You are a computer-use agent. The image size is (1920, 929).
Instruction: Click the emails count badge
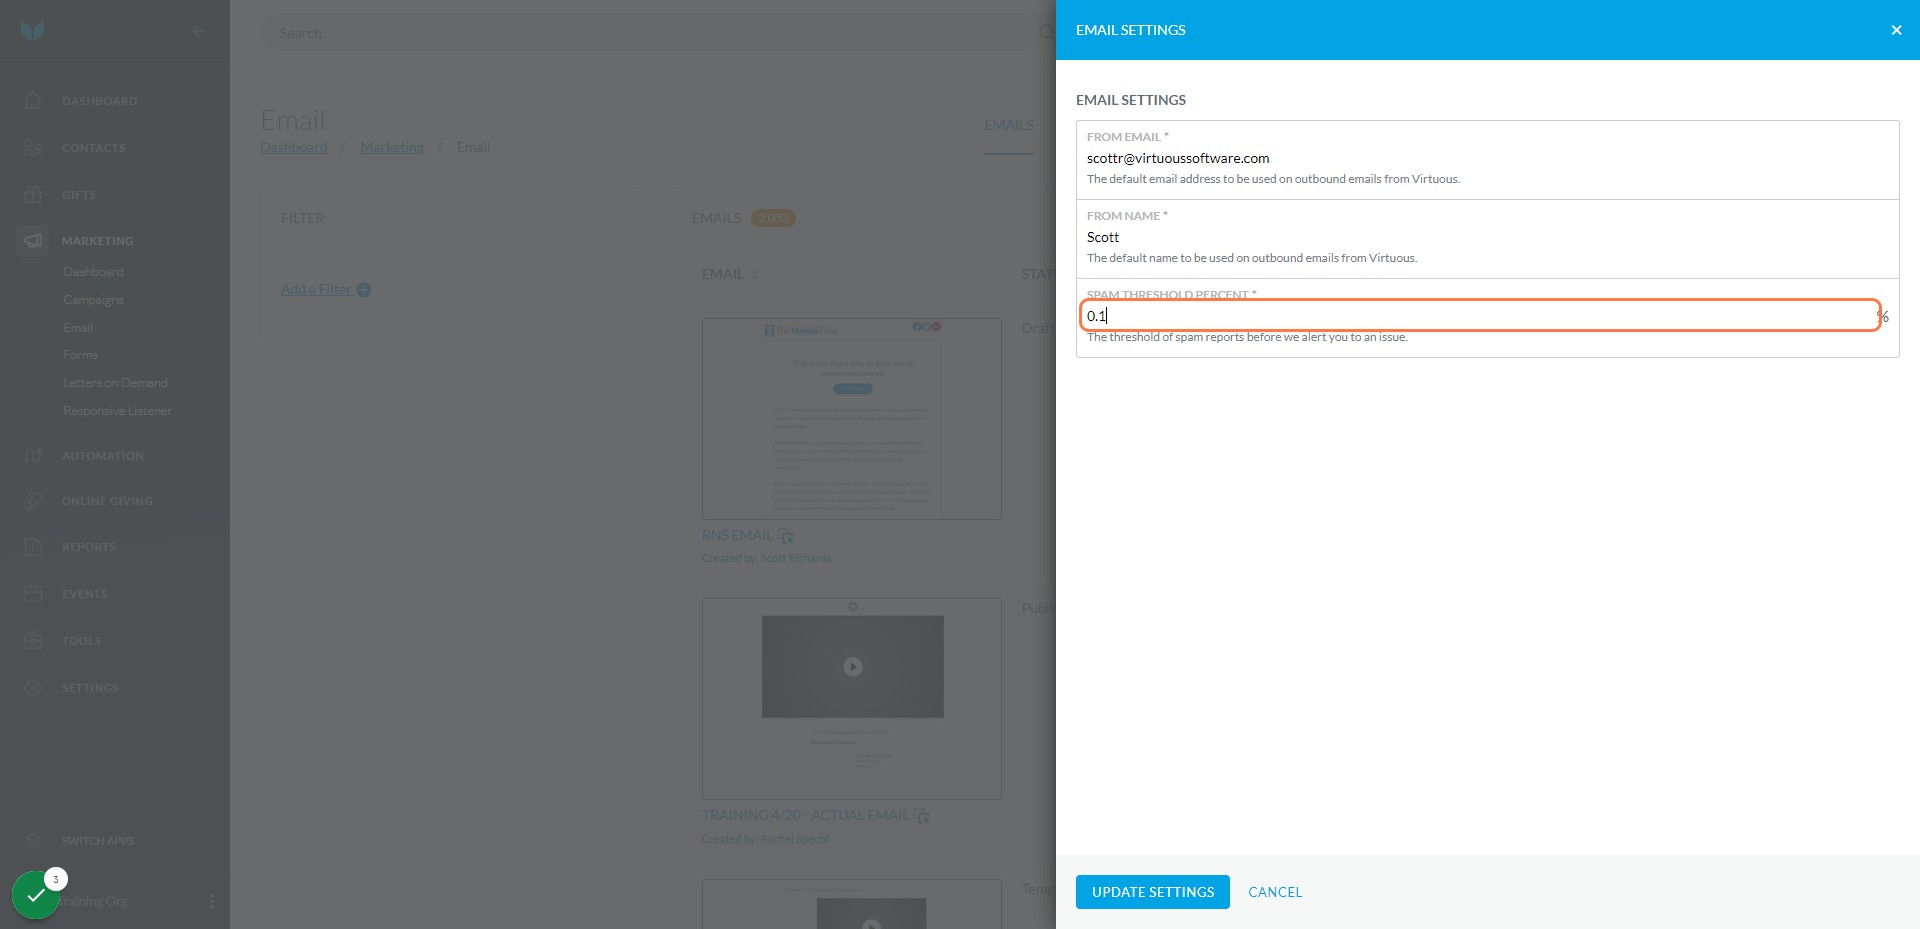point(773,218)
